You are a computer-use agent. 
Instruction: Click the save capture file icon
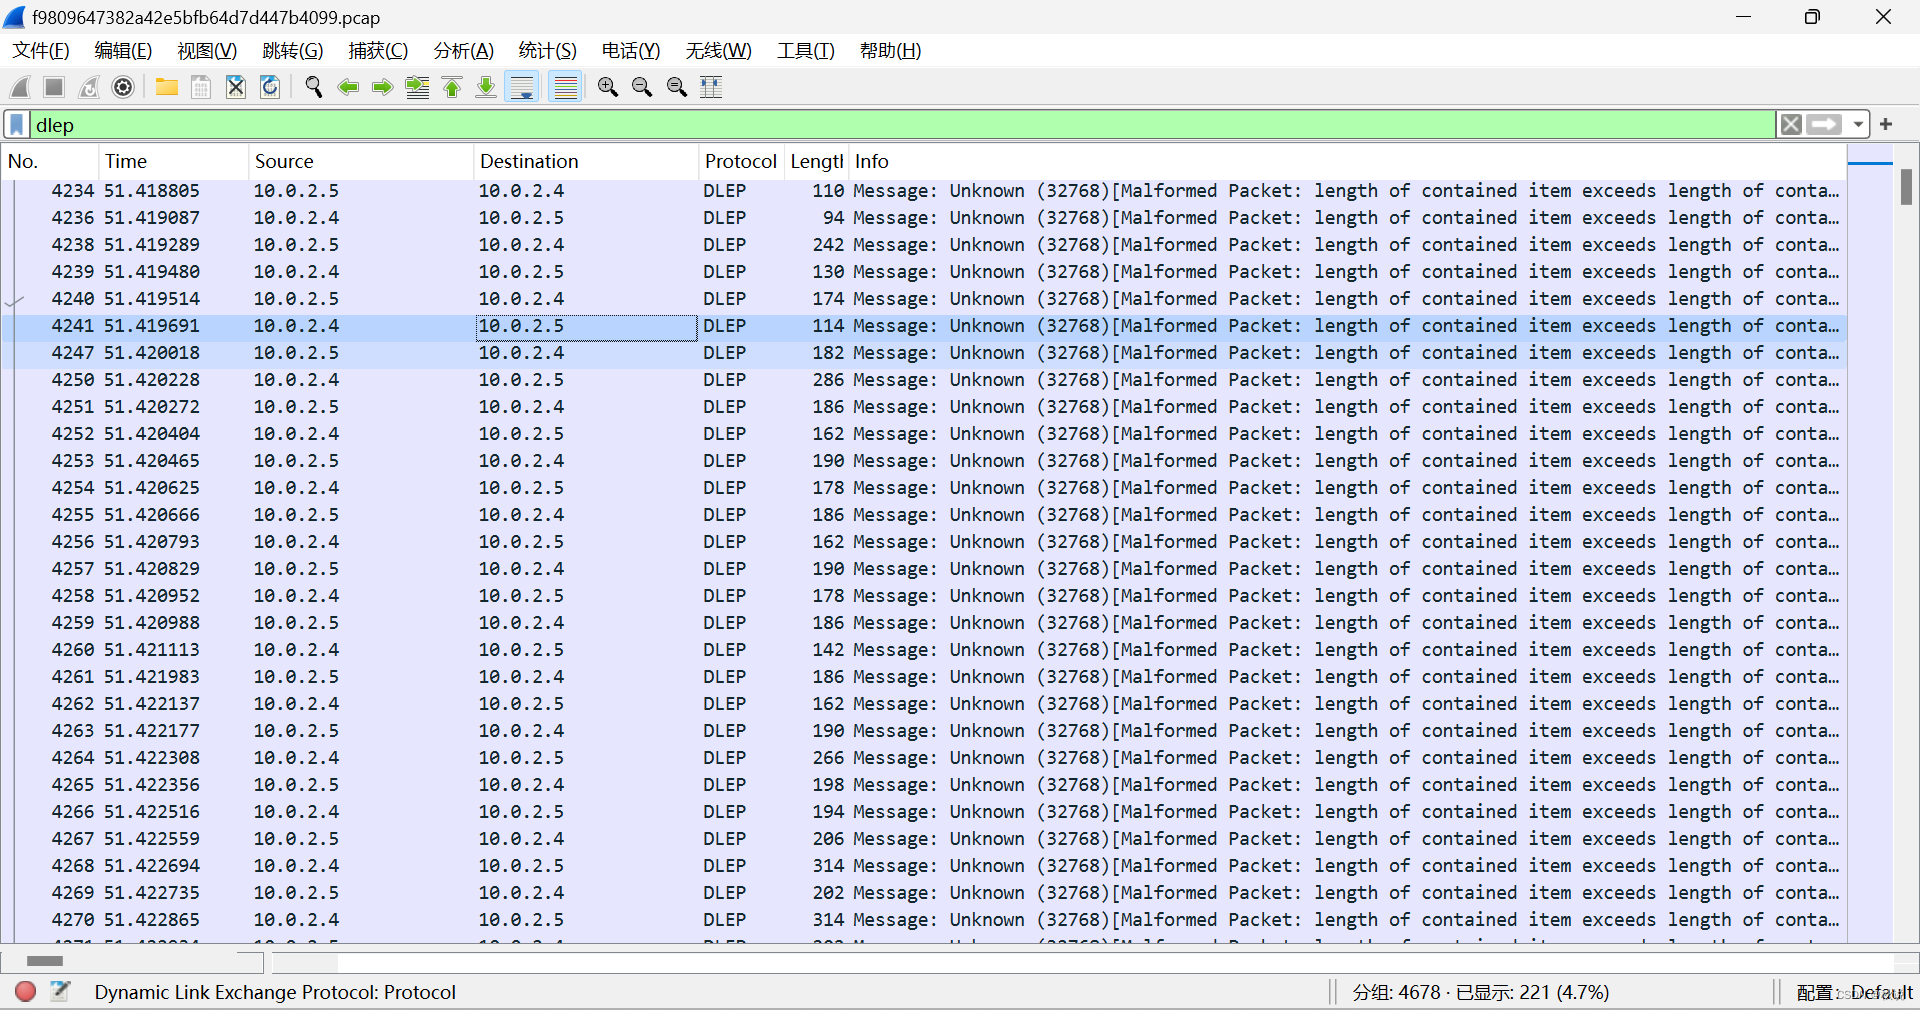click(x=201, y=87)
